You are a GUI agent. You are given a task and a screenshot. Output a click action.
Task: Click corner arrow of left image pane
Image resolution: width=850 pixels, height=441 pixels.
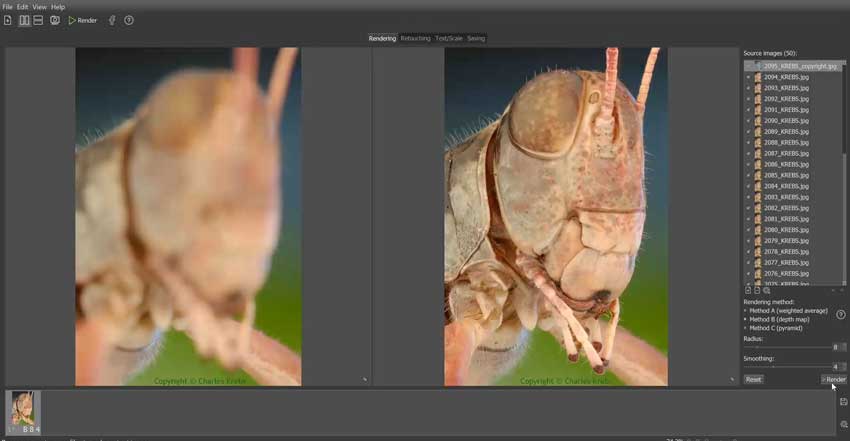(x=364, y=380)
